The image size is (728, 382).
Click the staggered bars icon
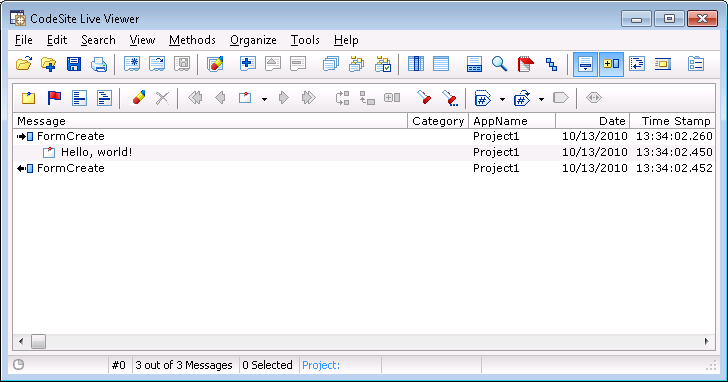pos(104,97)
